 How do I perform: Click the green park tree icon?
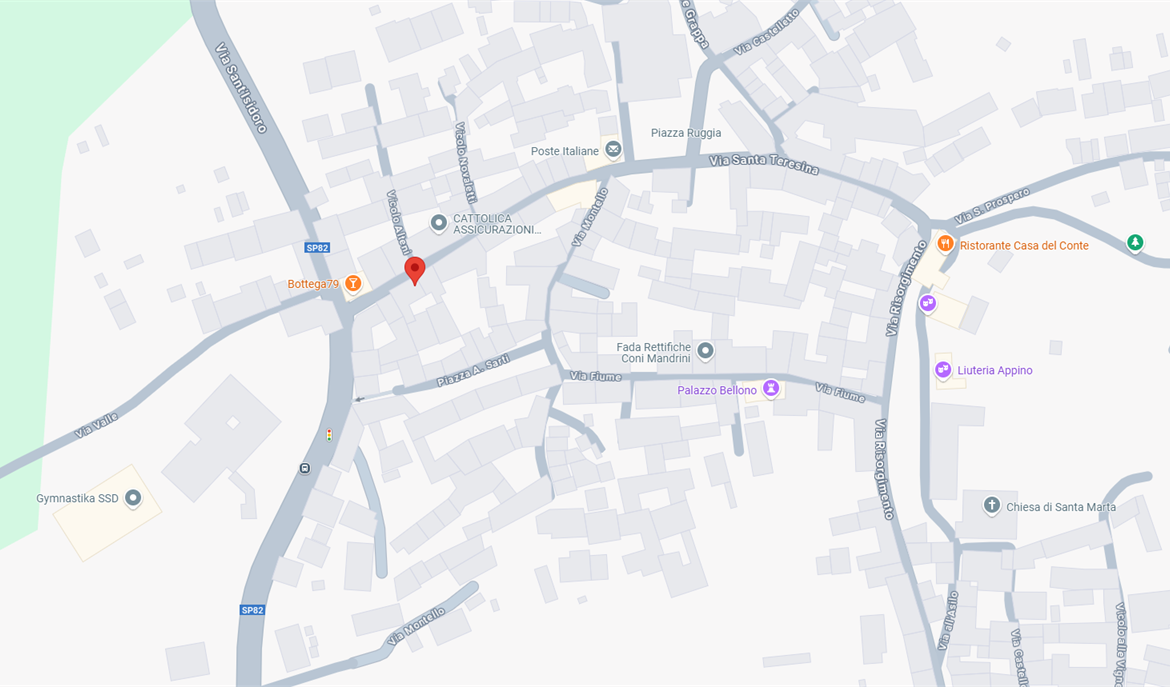click(1135, 243)
